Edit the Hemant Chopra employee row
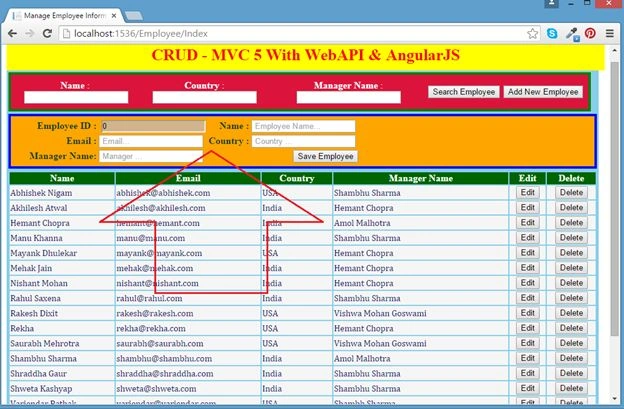This screenshot has width=624, height=409. (528, 223)
